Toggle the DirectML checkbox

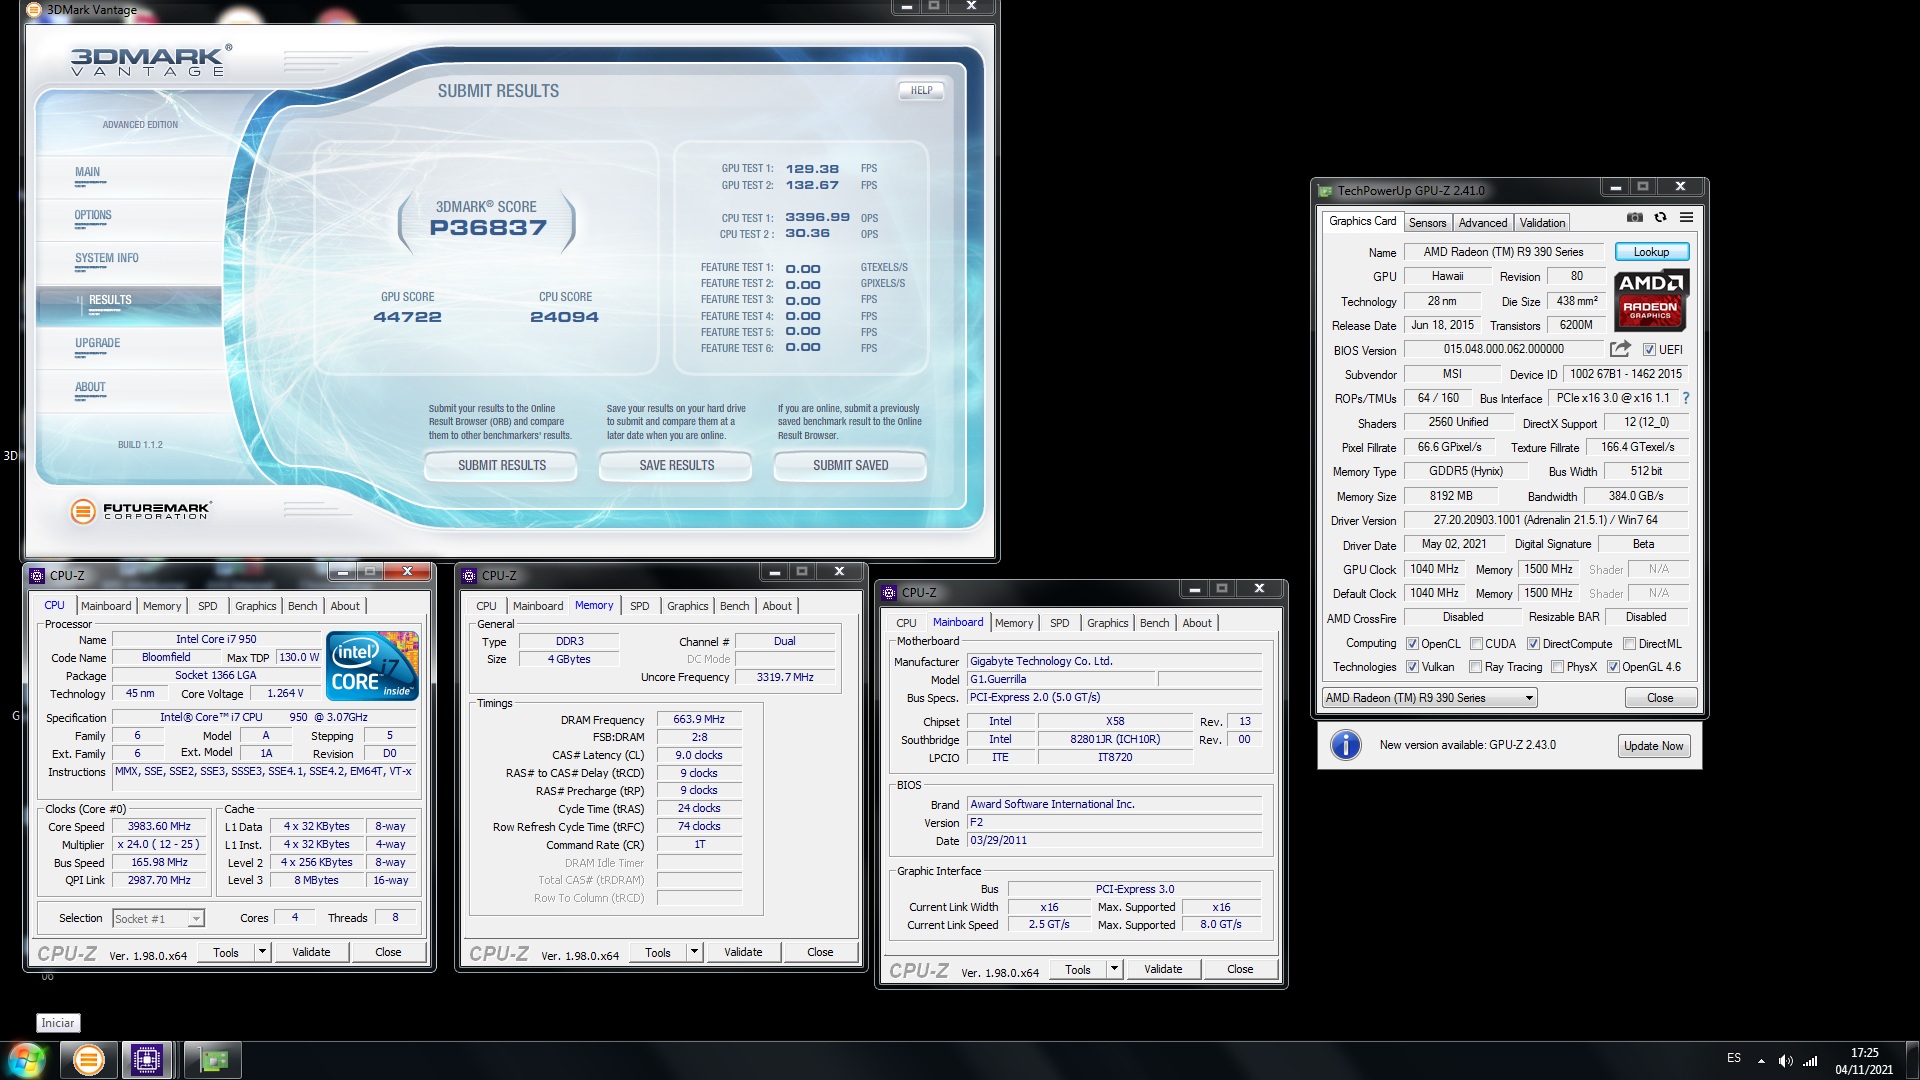coord(1629,644)
